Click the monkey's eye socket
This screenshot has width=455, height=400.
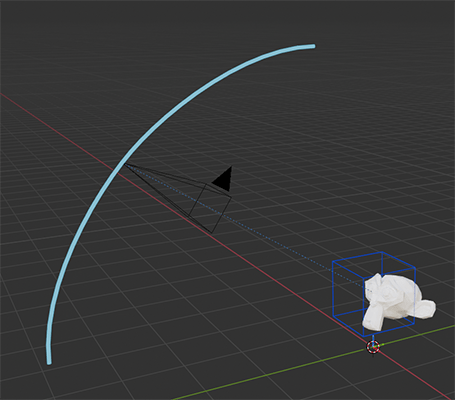[x=389, y=294]
